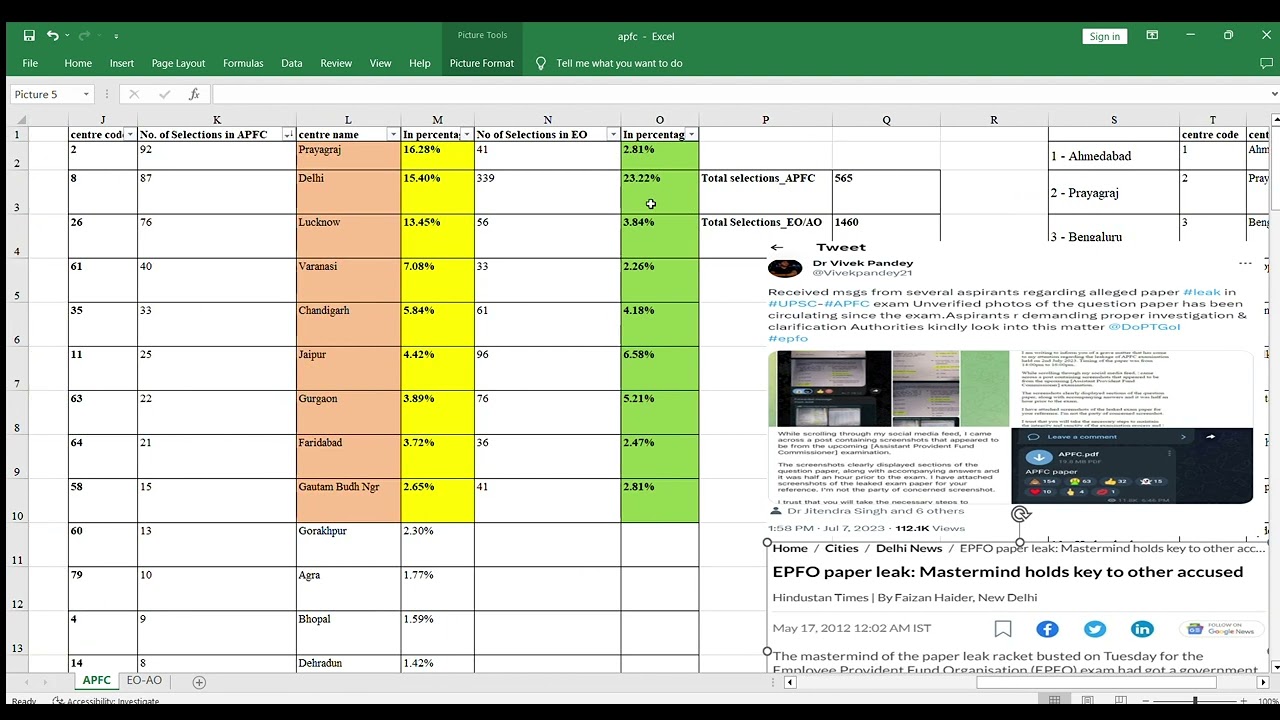Open filter dropdown for green In percentage column O
This screenshot has width=1280, height=720.
pos(691,134)
